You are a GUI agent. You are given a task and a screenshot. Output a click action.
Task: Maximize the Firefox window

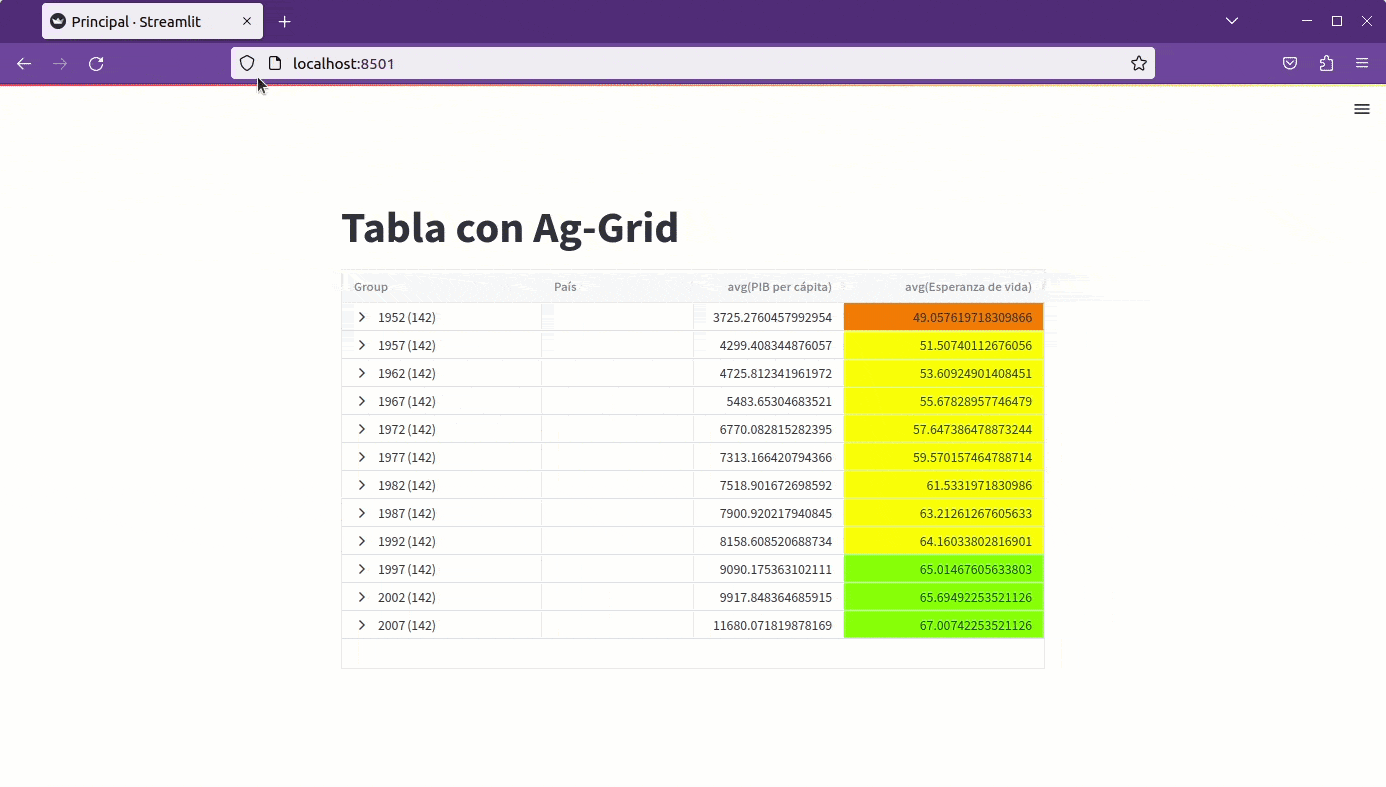1337,21
